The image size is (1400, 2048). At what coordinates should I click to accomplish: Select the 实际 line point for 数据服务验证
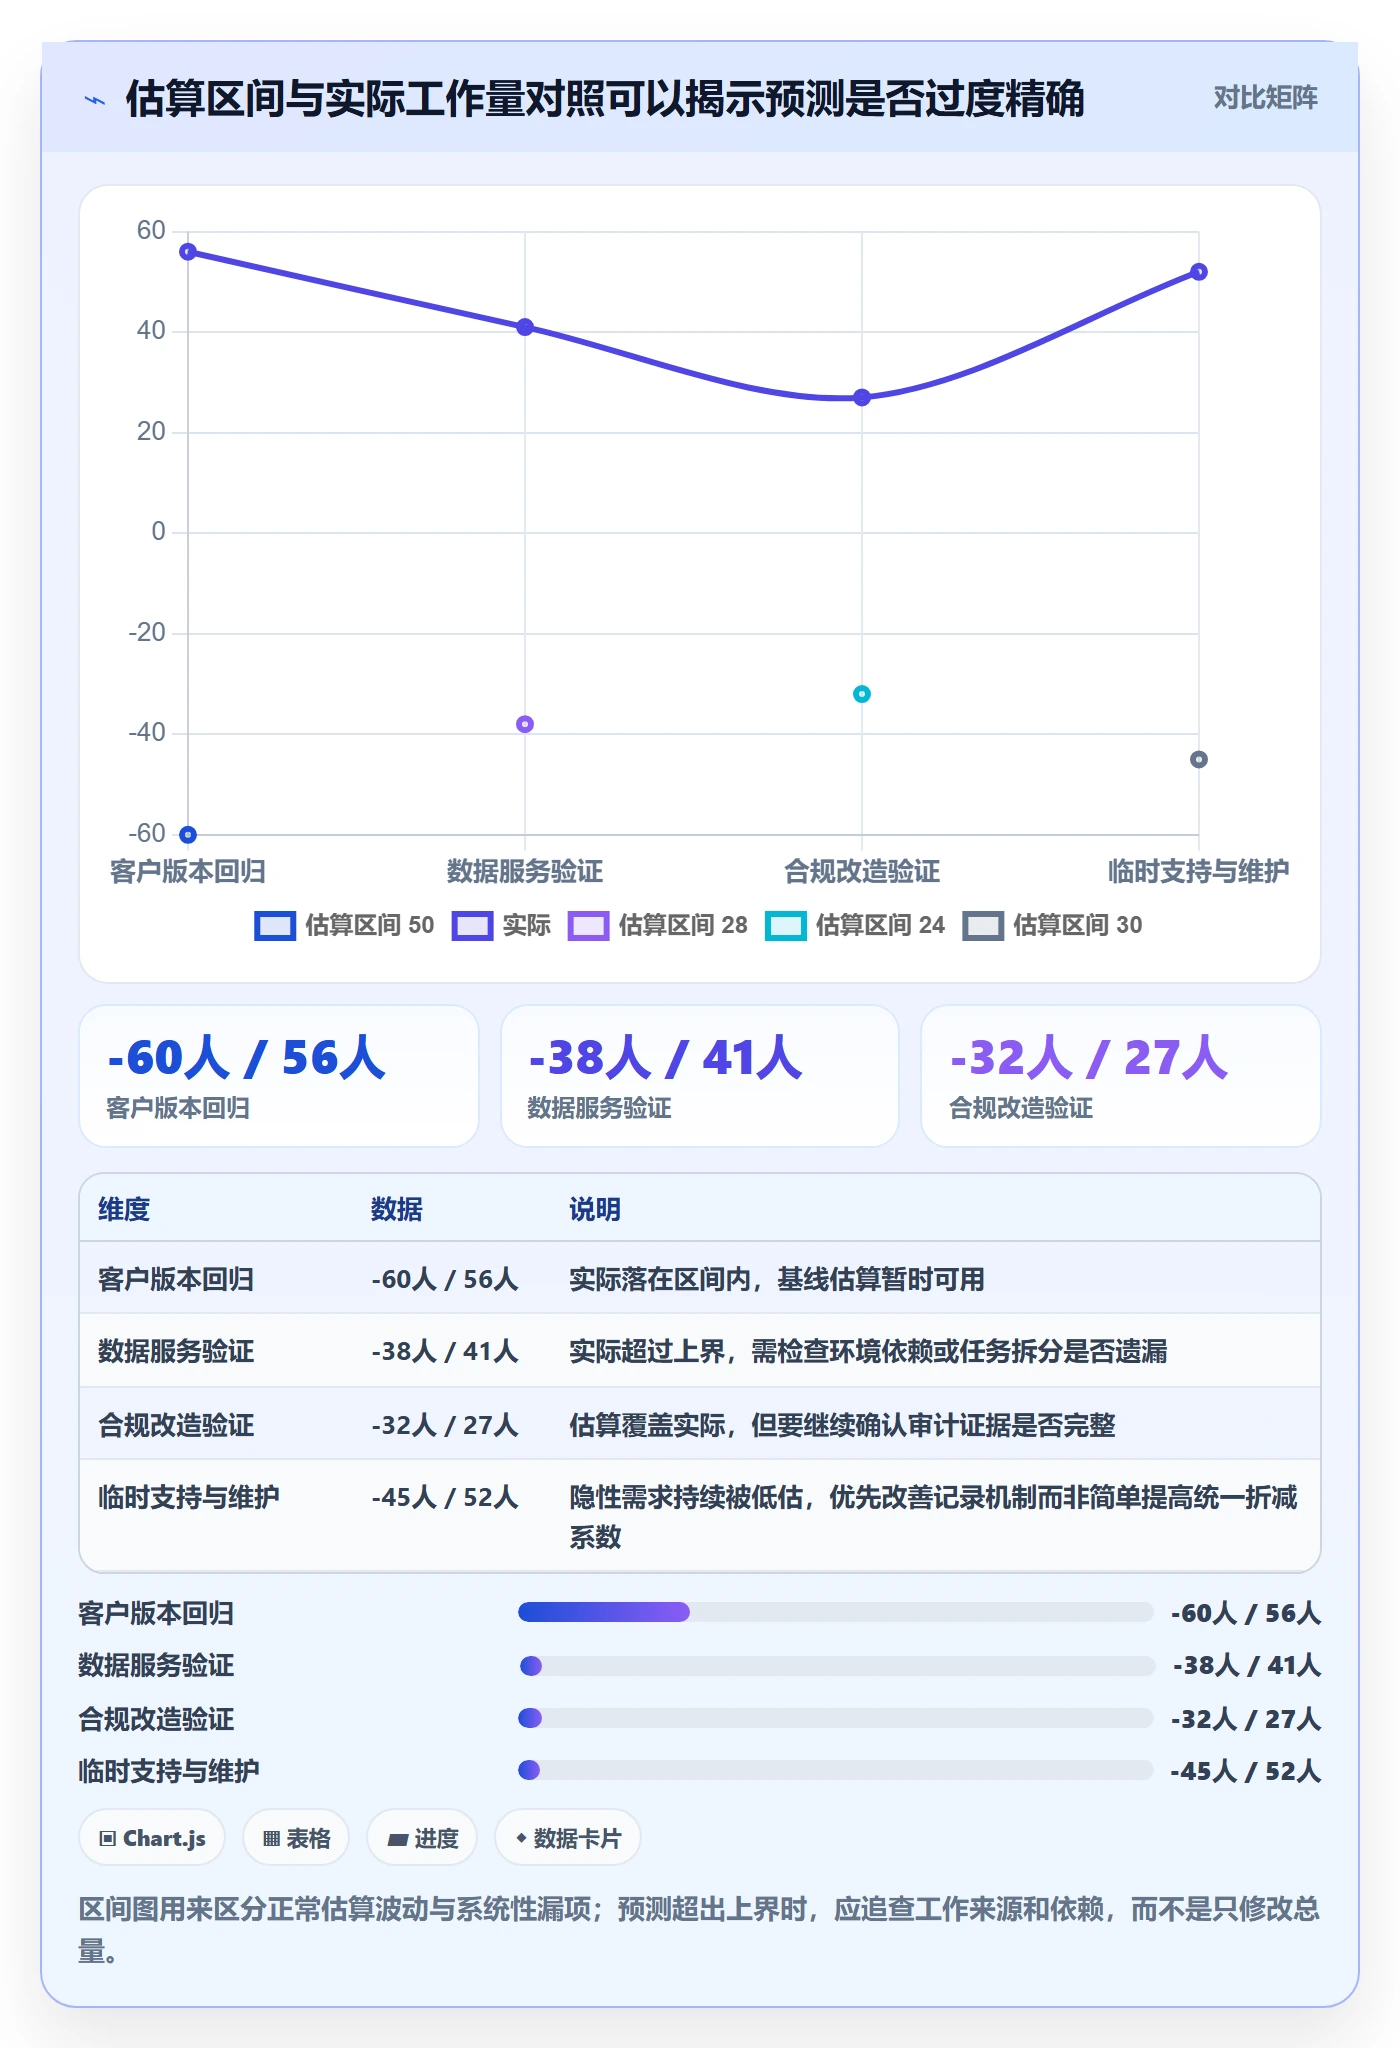(525, 327)
